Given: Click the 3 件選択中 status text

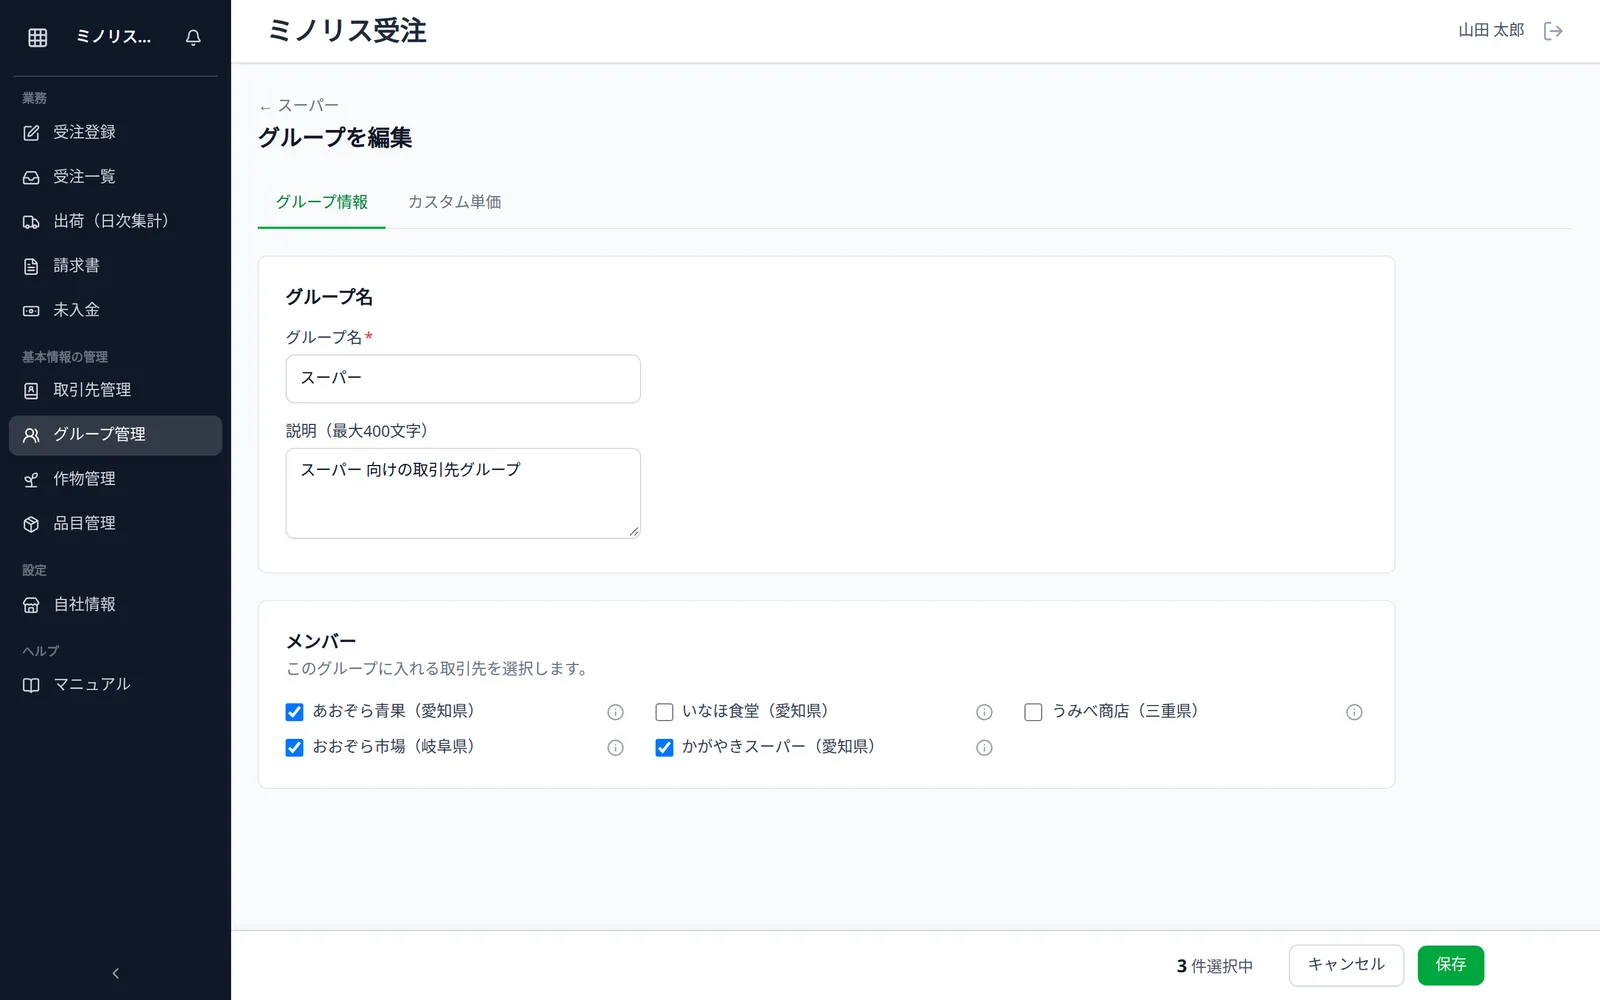Looking at the screenshot, I should point(1215,966).
